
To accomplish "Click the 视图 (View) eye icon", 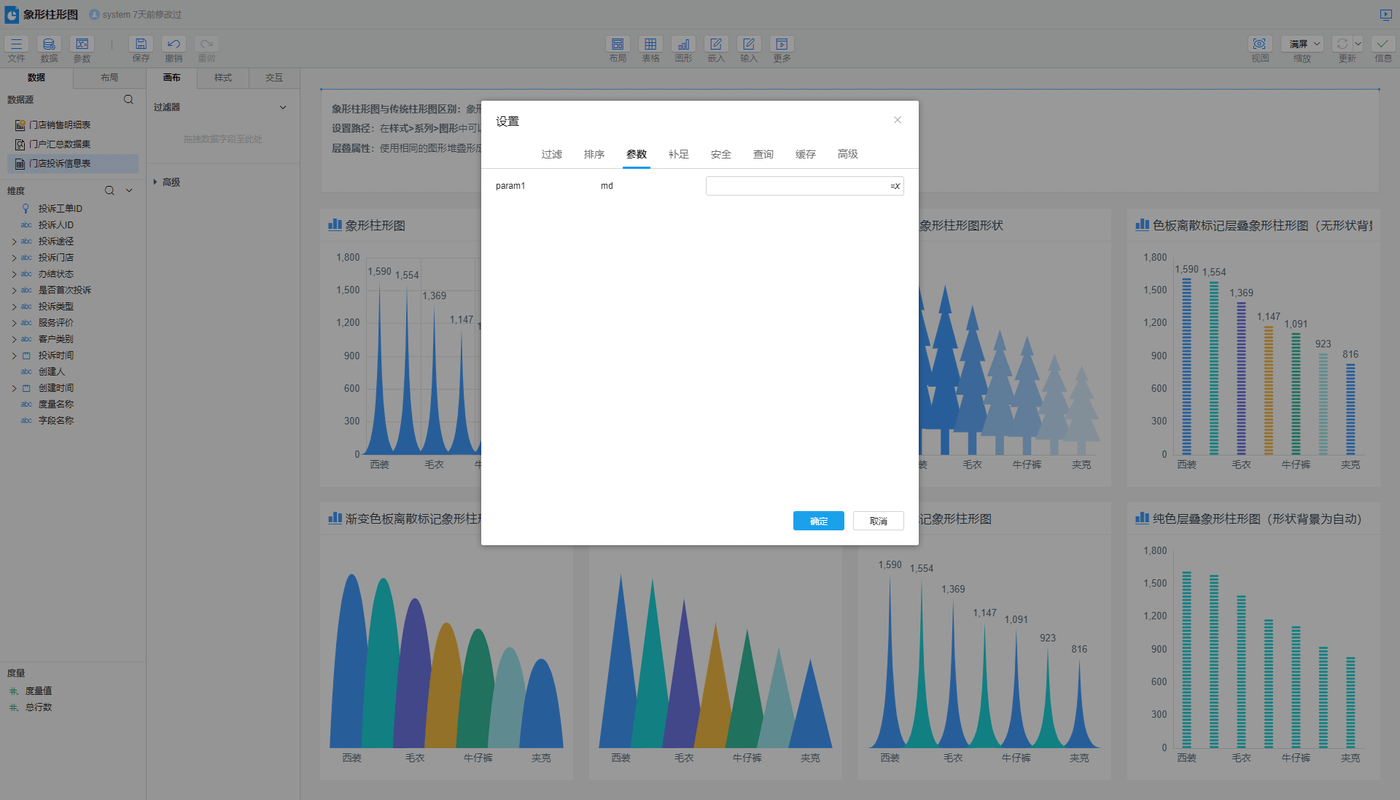I will [1259, 44].
